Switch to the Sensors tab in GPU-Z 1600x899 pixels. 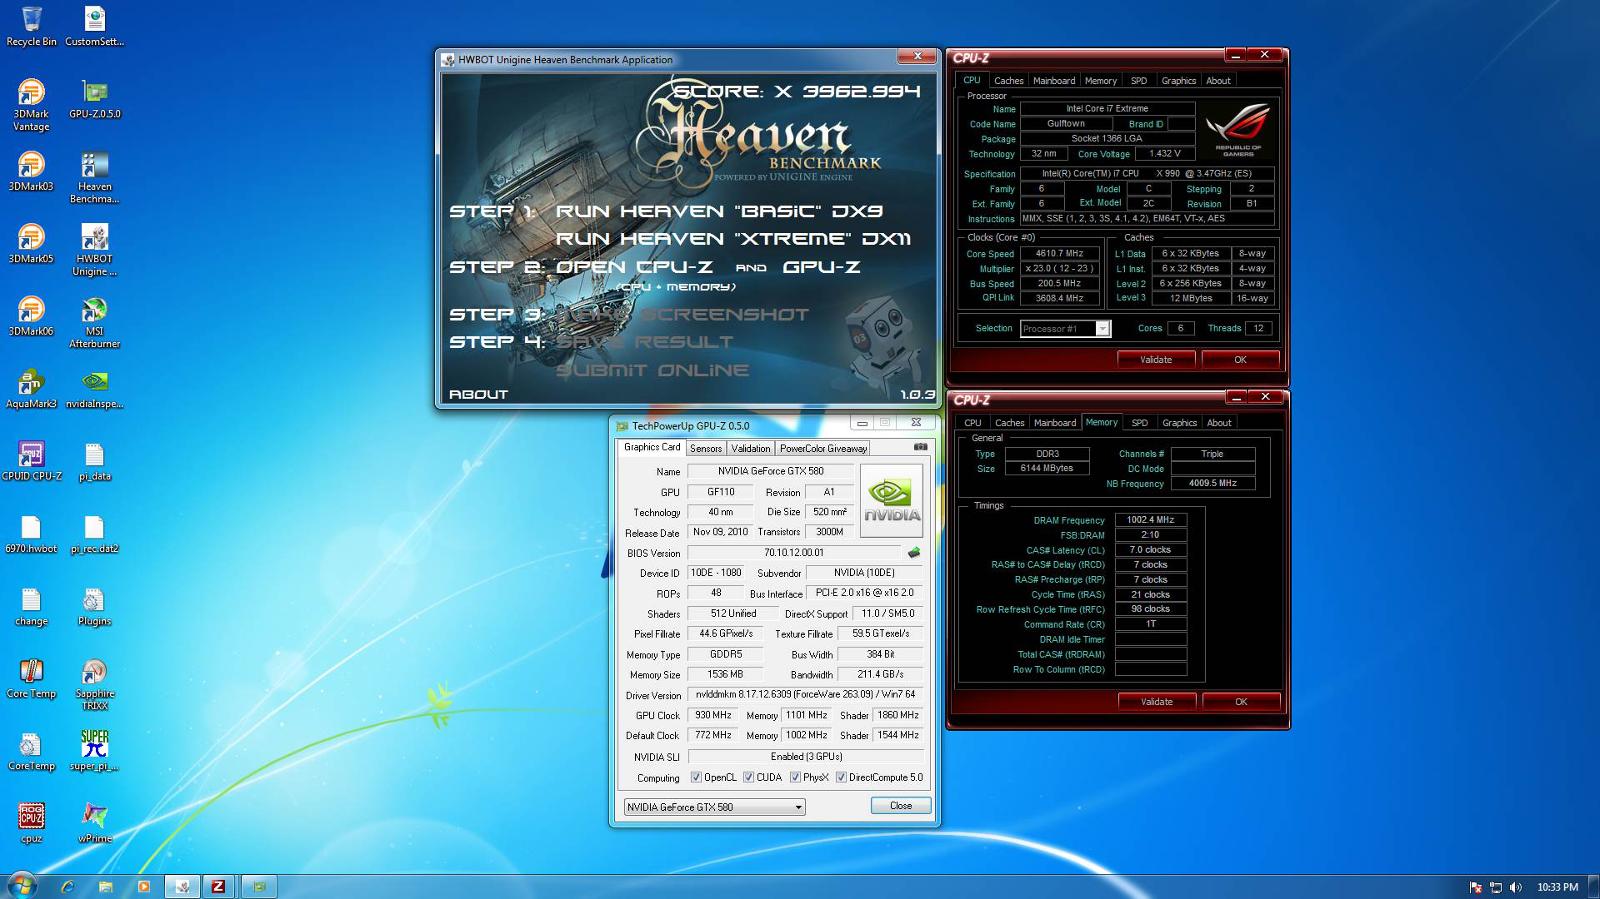tap(705, 448)
